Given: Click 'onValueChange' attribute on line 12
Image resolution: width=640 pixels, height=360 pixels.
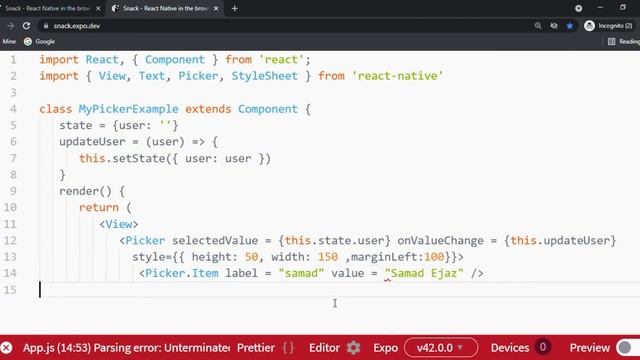Looking at the screenshot, I should coord(440,240).
